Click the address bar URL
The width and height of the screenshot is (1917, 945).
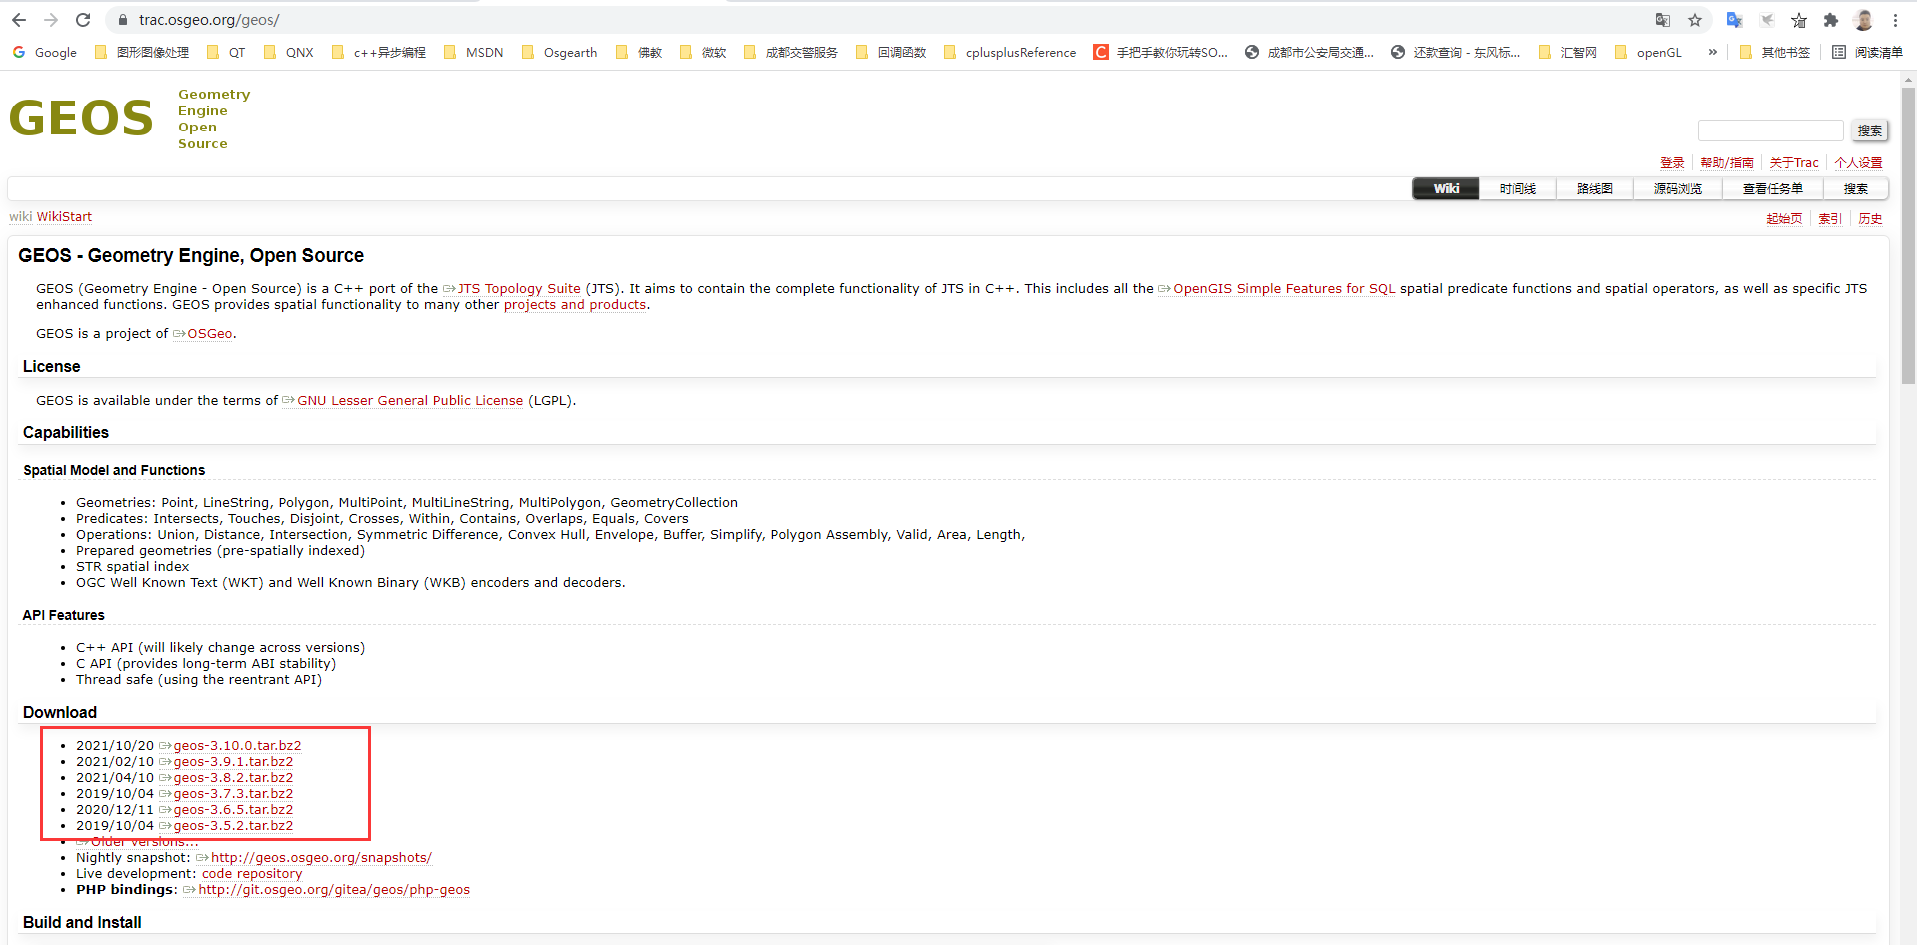(x=209, y=20)
